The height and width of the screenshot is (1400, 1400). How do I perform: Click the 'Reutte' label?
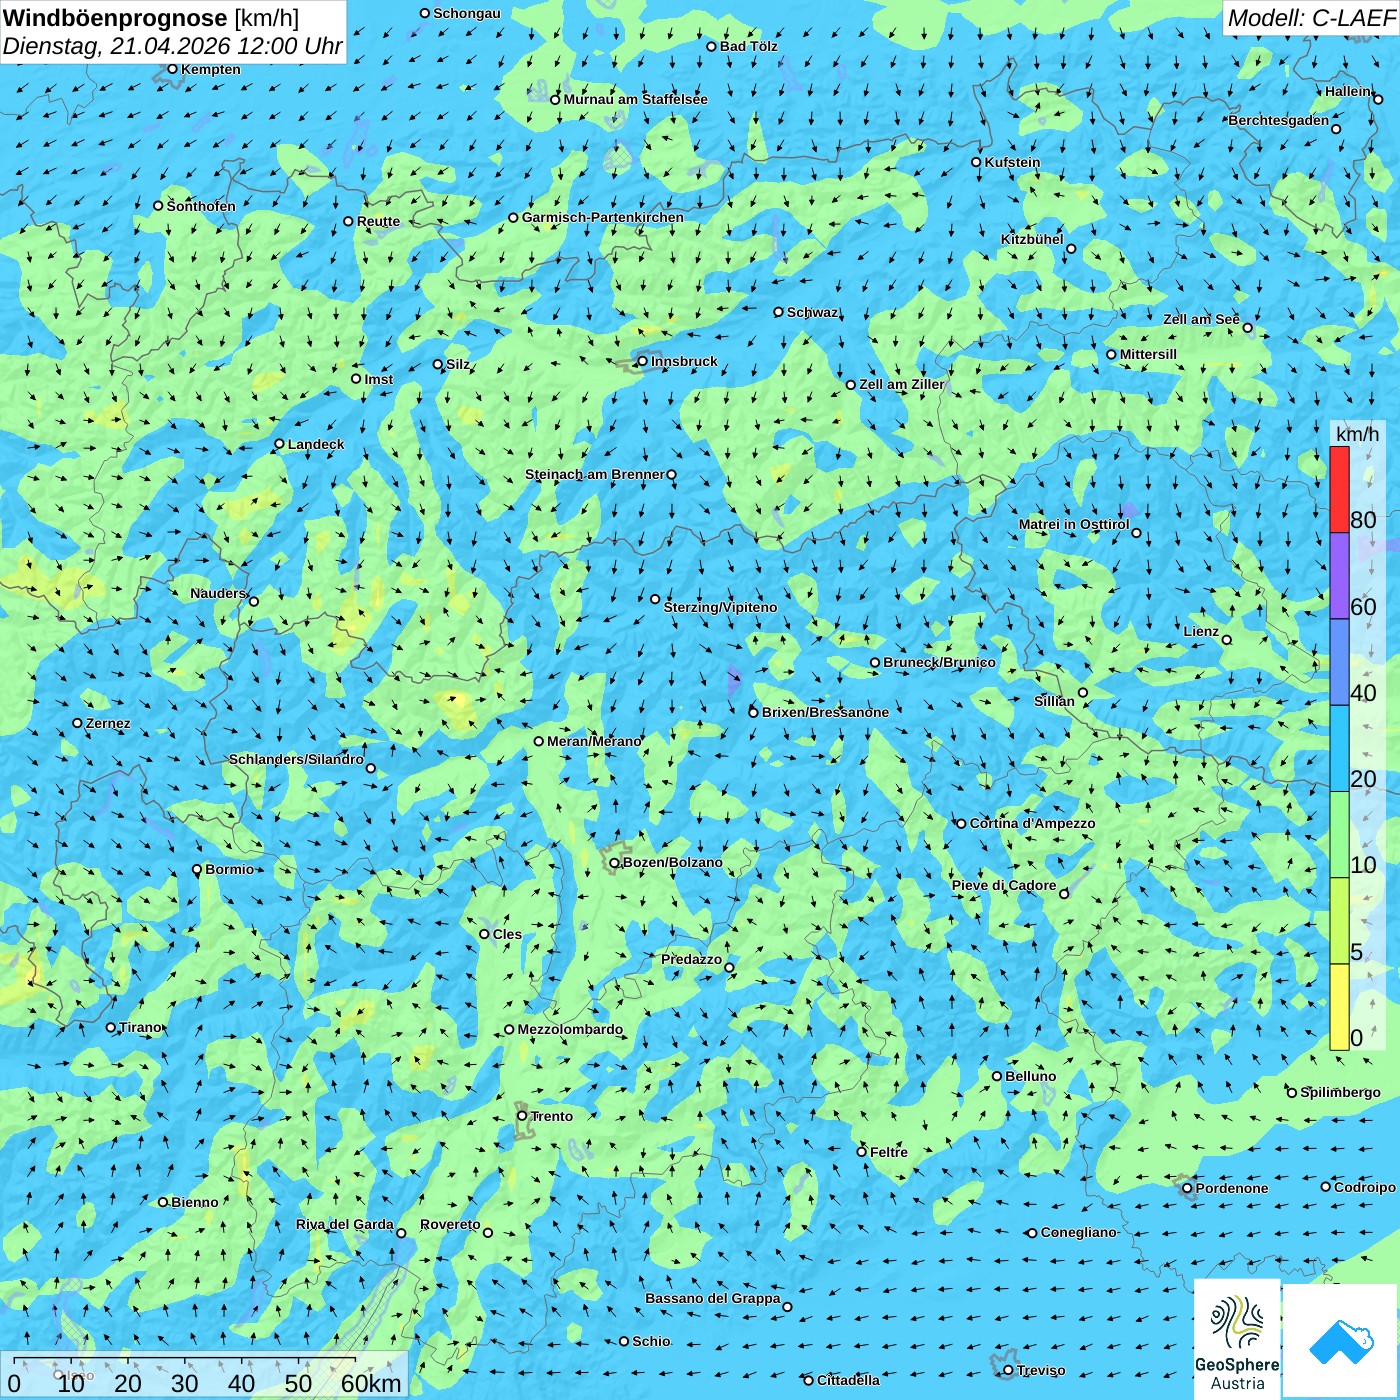pyautogui.click(x=378, y=221)
